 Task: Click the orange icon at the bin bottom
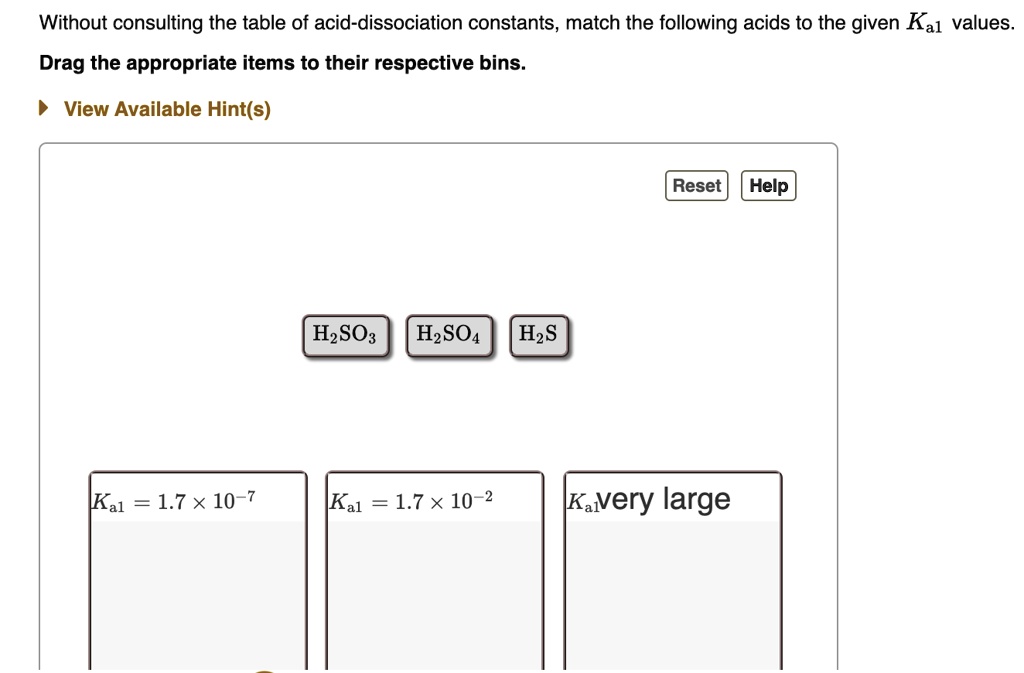(x=263, y=669)
